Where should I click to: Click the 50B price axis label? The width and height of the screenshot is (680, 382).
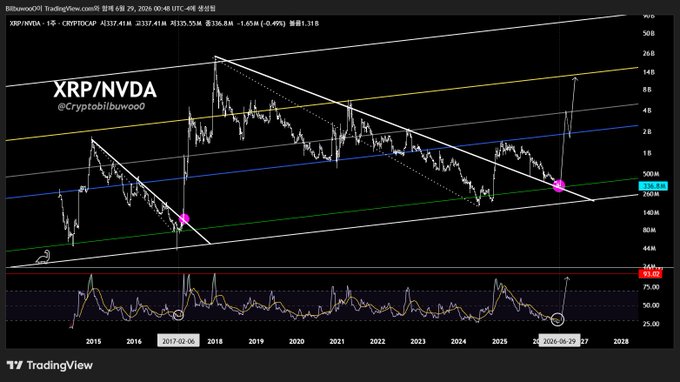tap(649, 33)
